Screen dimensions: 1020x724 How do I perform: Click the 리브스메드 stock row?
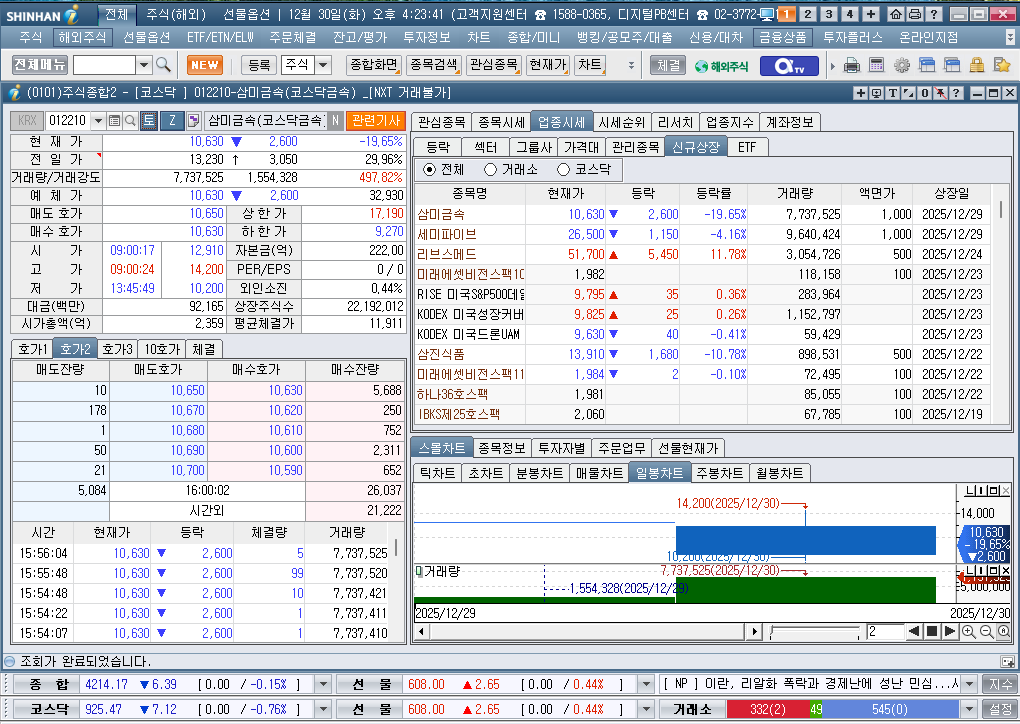703,254
